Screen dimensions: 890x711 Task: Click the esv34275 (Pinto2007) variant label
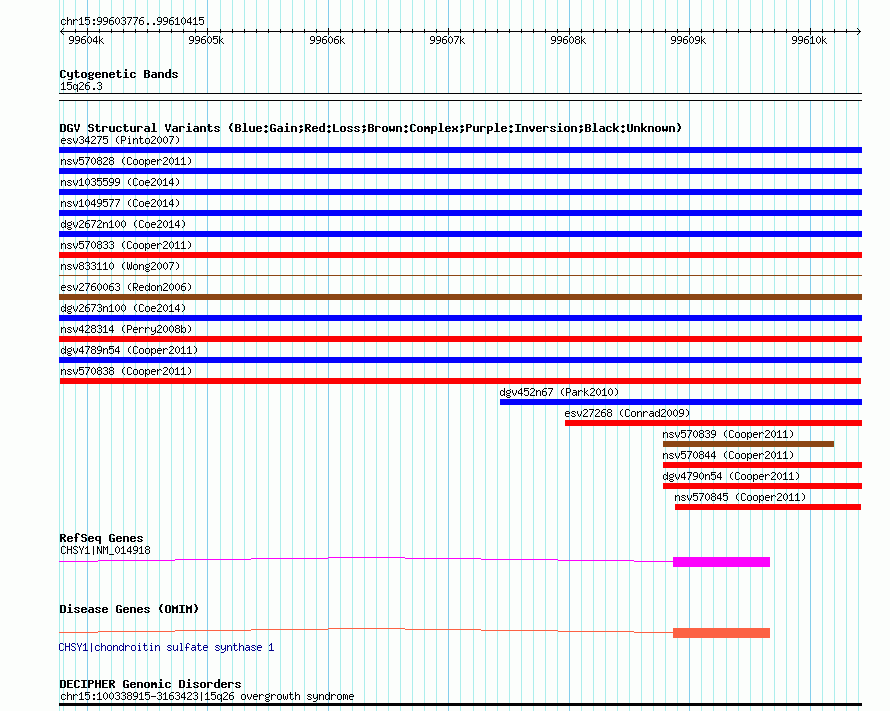(x=120, y=141)
